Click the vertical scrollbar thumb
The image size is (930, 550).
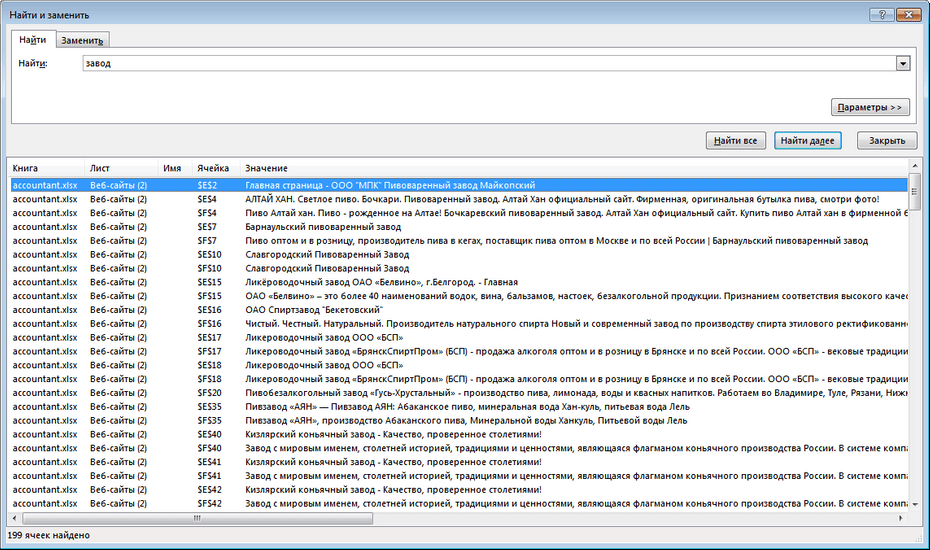[915, 191]
